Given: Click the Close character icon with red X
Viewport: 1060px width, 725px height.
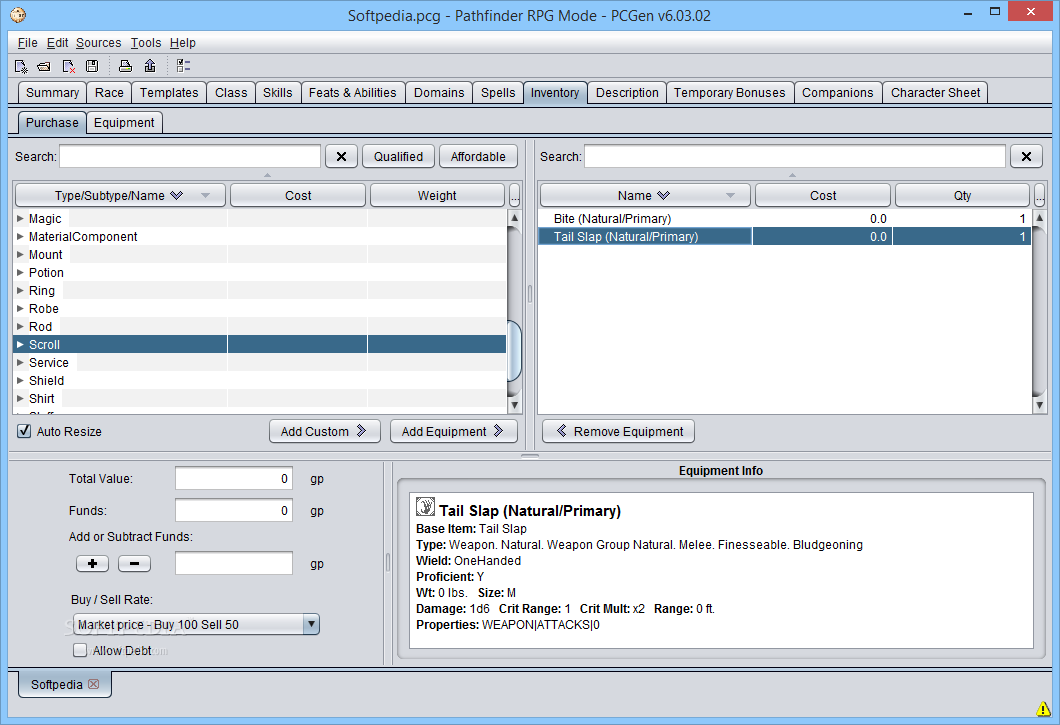Looking at the screenshot, I should click(x=68, y=66).
